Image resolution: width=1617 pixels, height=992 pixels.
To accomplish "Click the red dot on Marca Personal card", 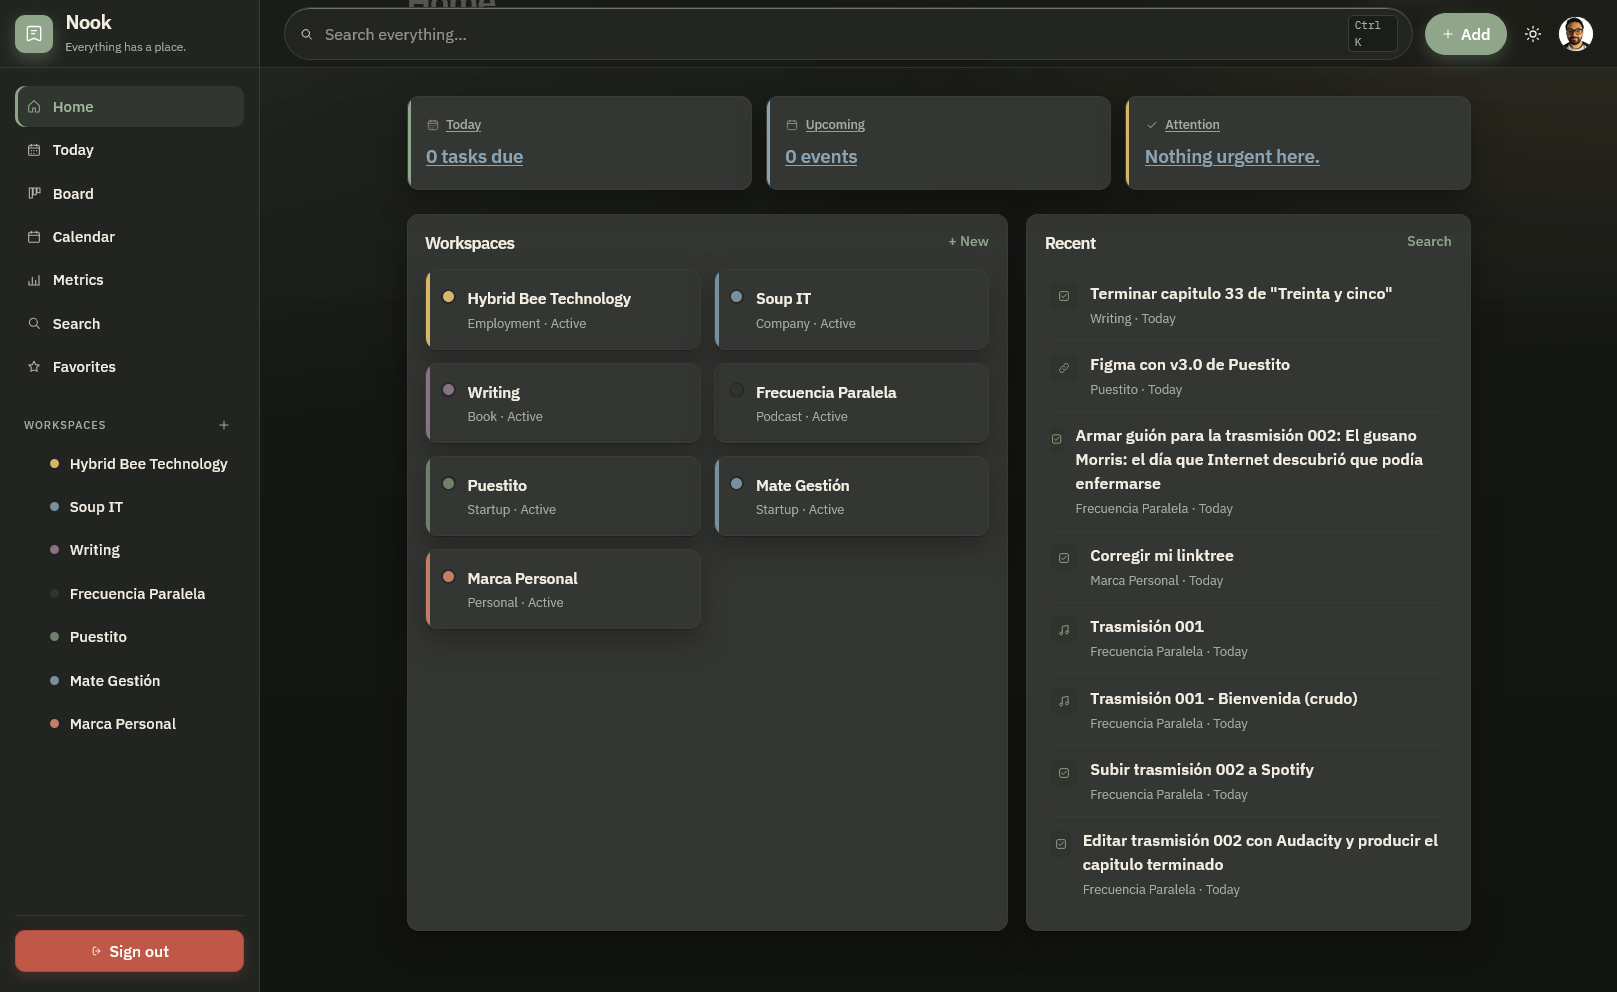I will tap(449, 577).
